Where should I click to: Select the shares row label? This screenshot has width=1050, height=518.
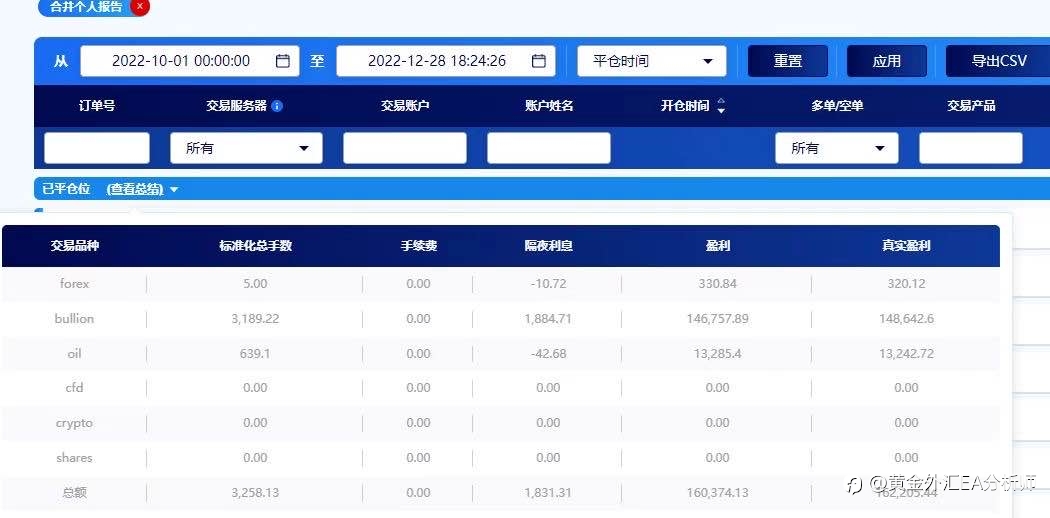point(74,458)
